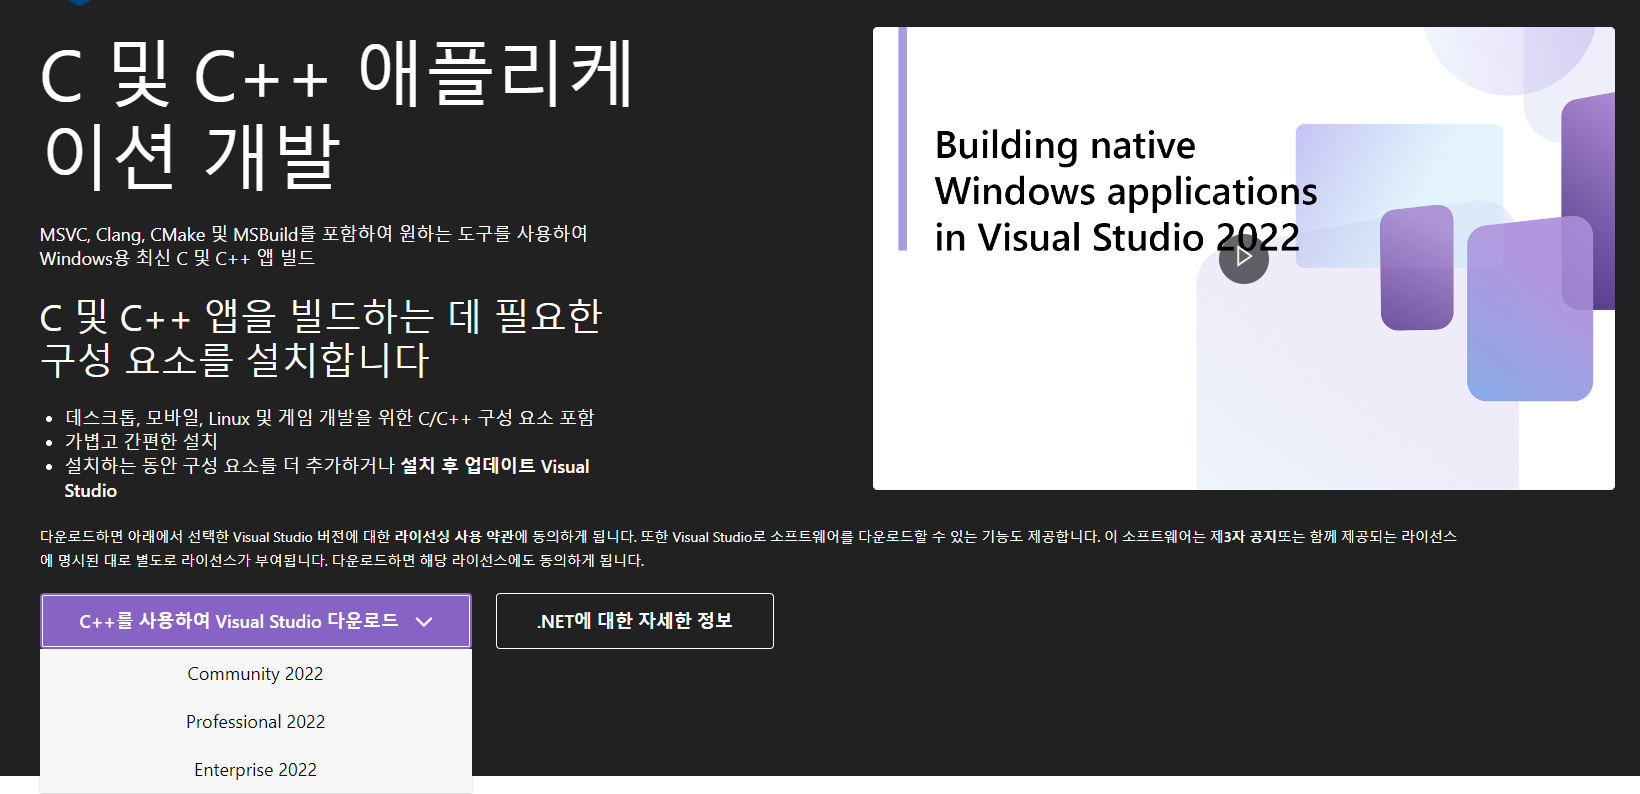The height and width of the screenshot is (794, 1640).
Task: Click the MSVC, Clang, CMake description text
Action: coord(314,246)
